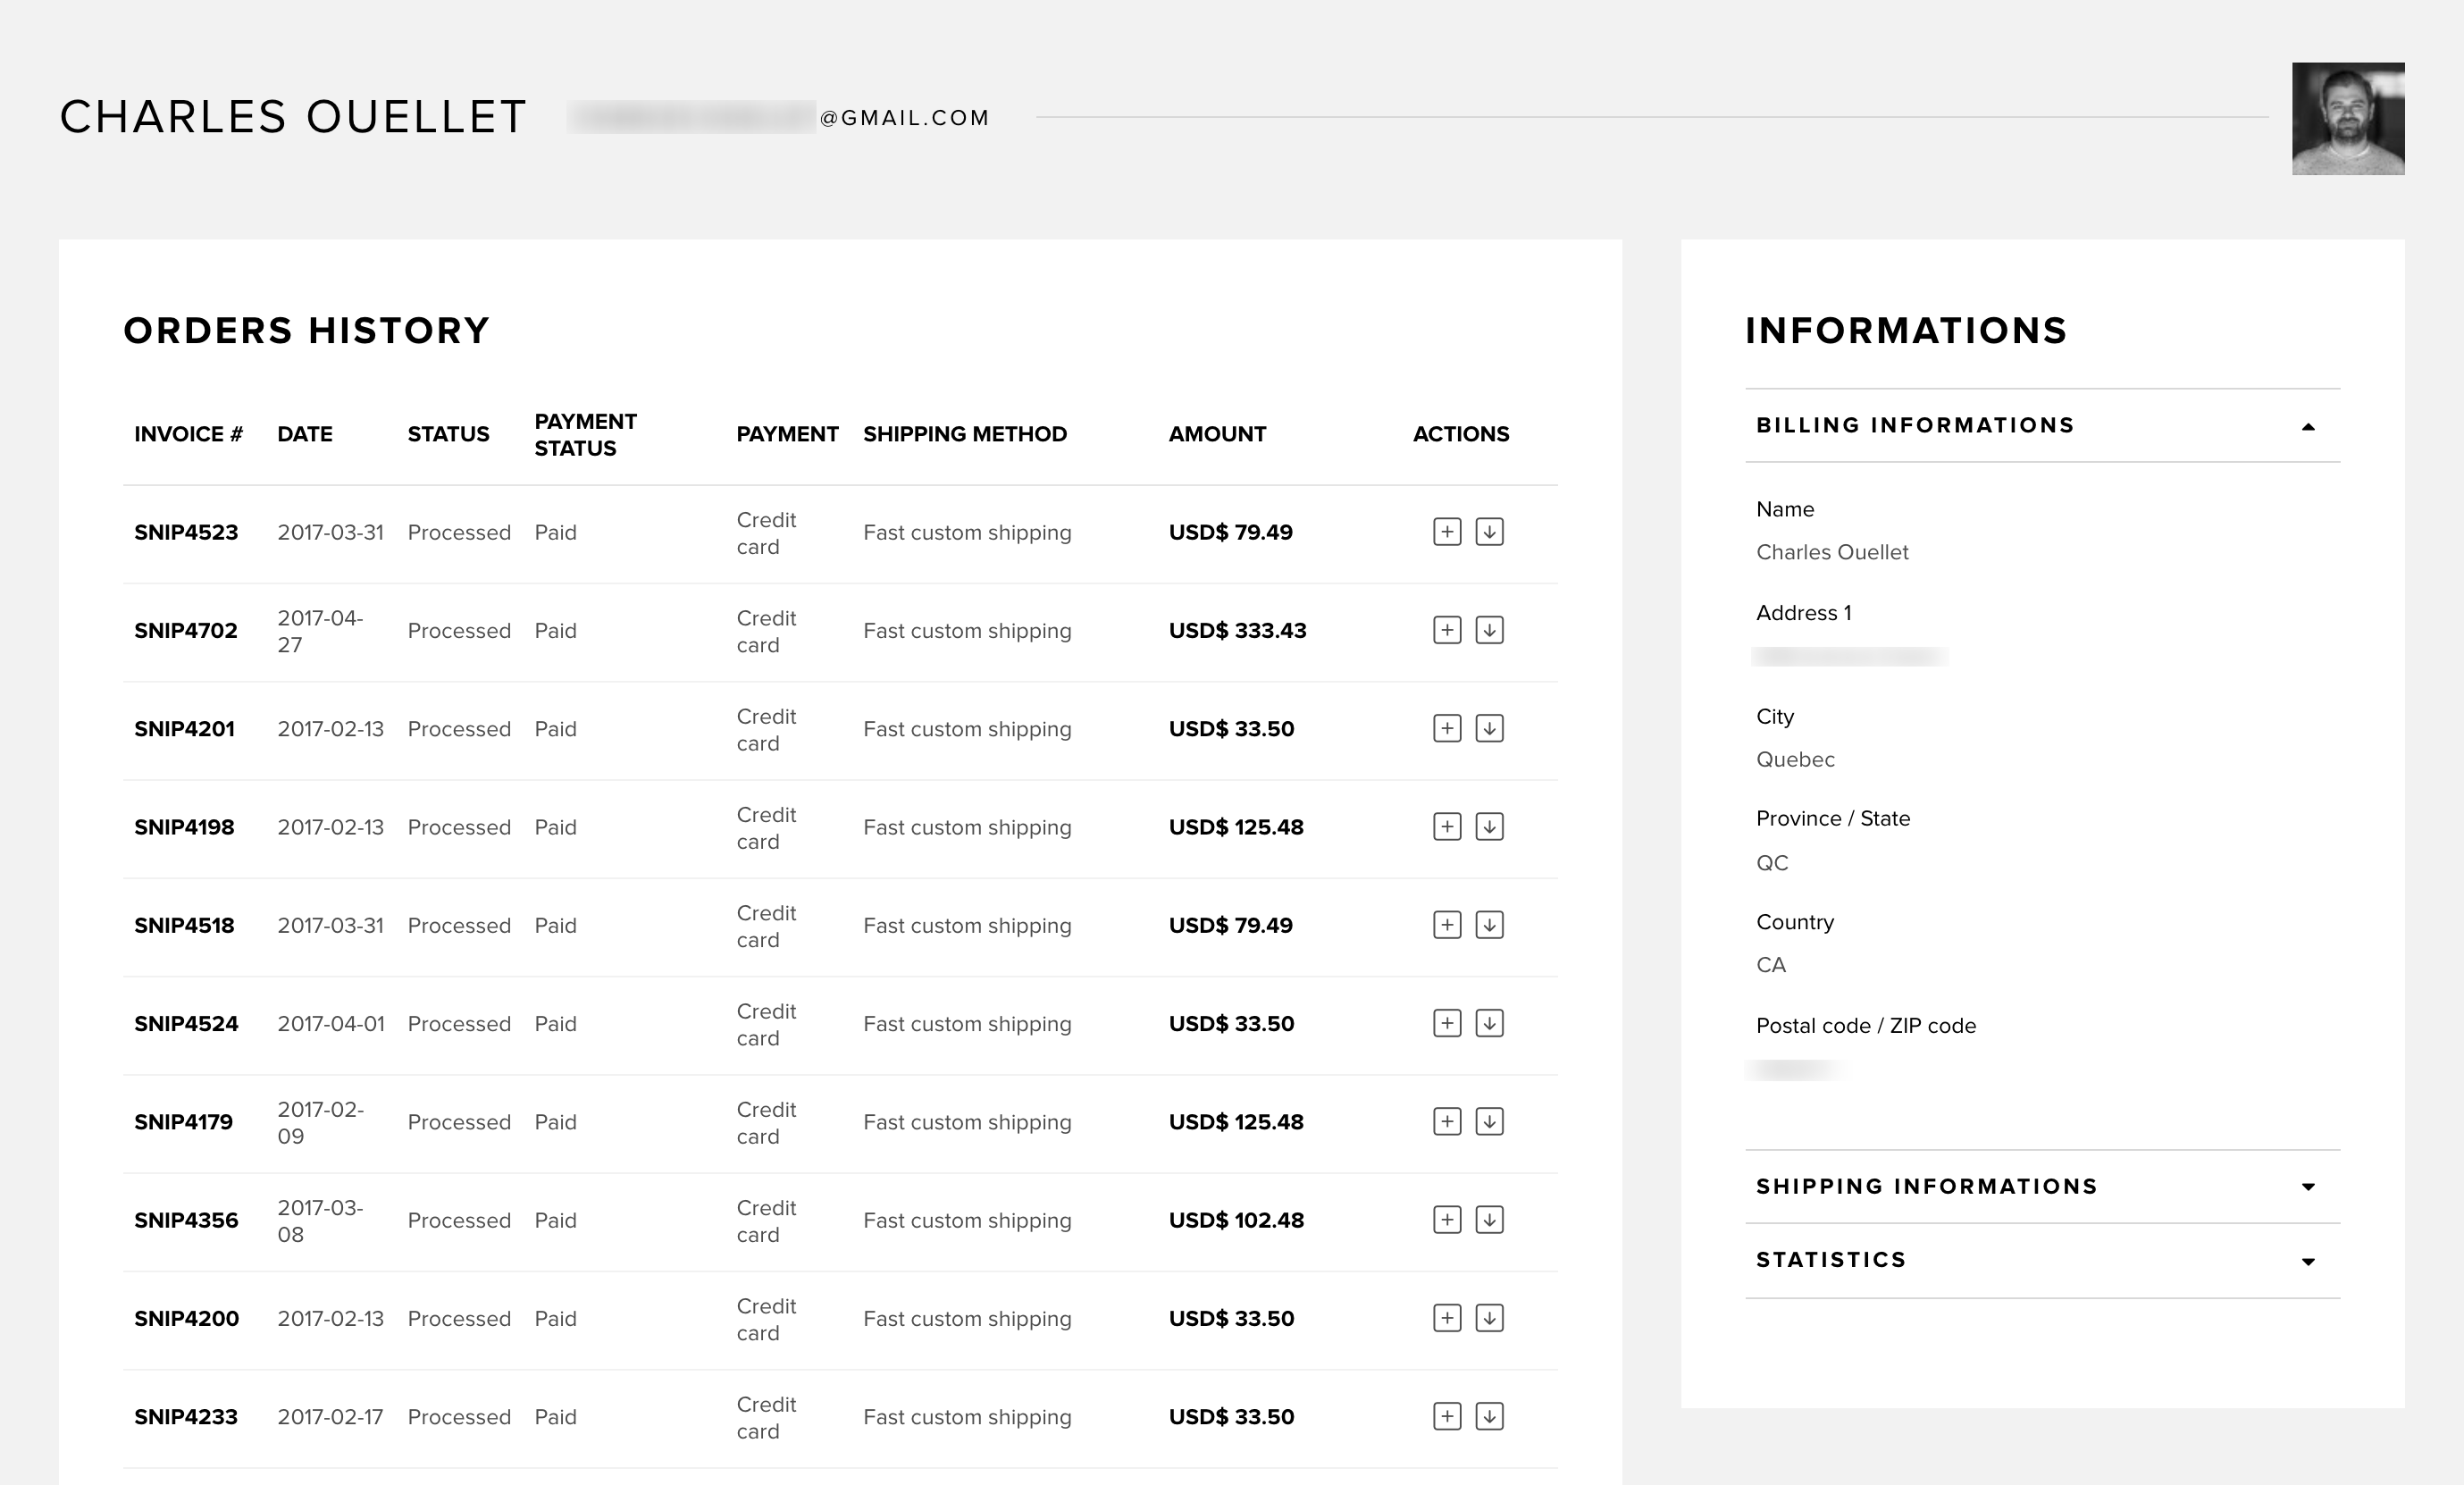Image resolution: width=2464 pixels, height=1485 pixels.
Task: Expand details for invoice SNIP4524
Action: click(x=1447, y=1023)
